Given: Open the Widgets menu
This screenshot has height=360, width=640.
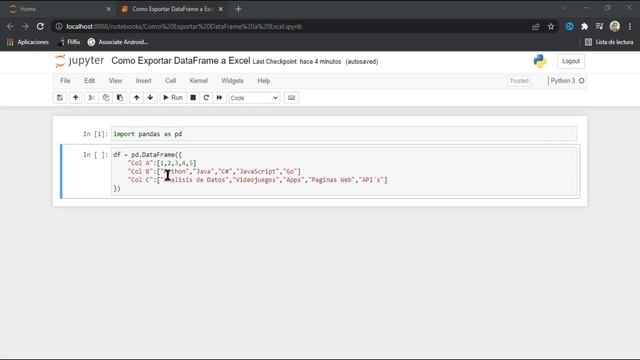Looking at the screenshot, I should point(232,81).
